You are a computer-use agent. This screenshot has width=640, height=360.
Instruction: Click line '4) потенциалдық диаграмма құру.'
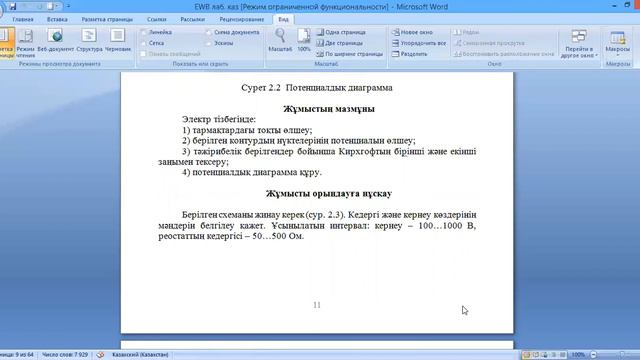(x=252, y=172)
